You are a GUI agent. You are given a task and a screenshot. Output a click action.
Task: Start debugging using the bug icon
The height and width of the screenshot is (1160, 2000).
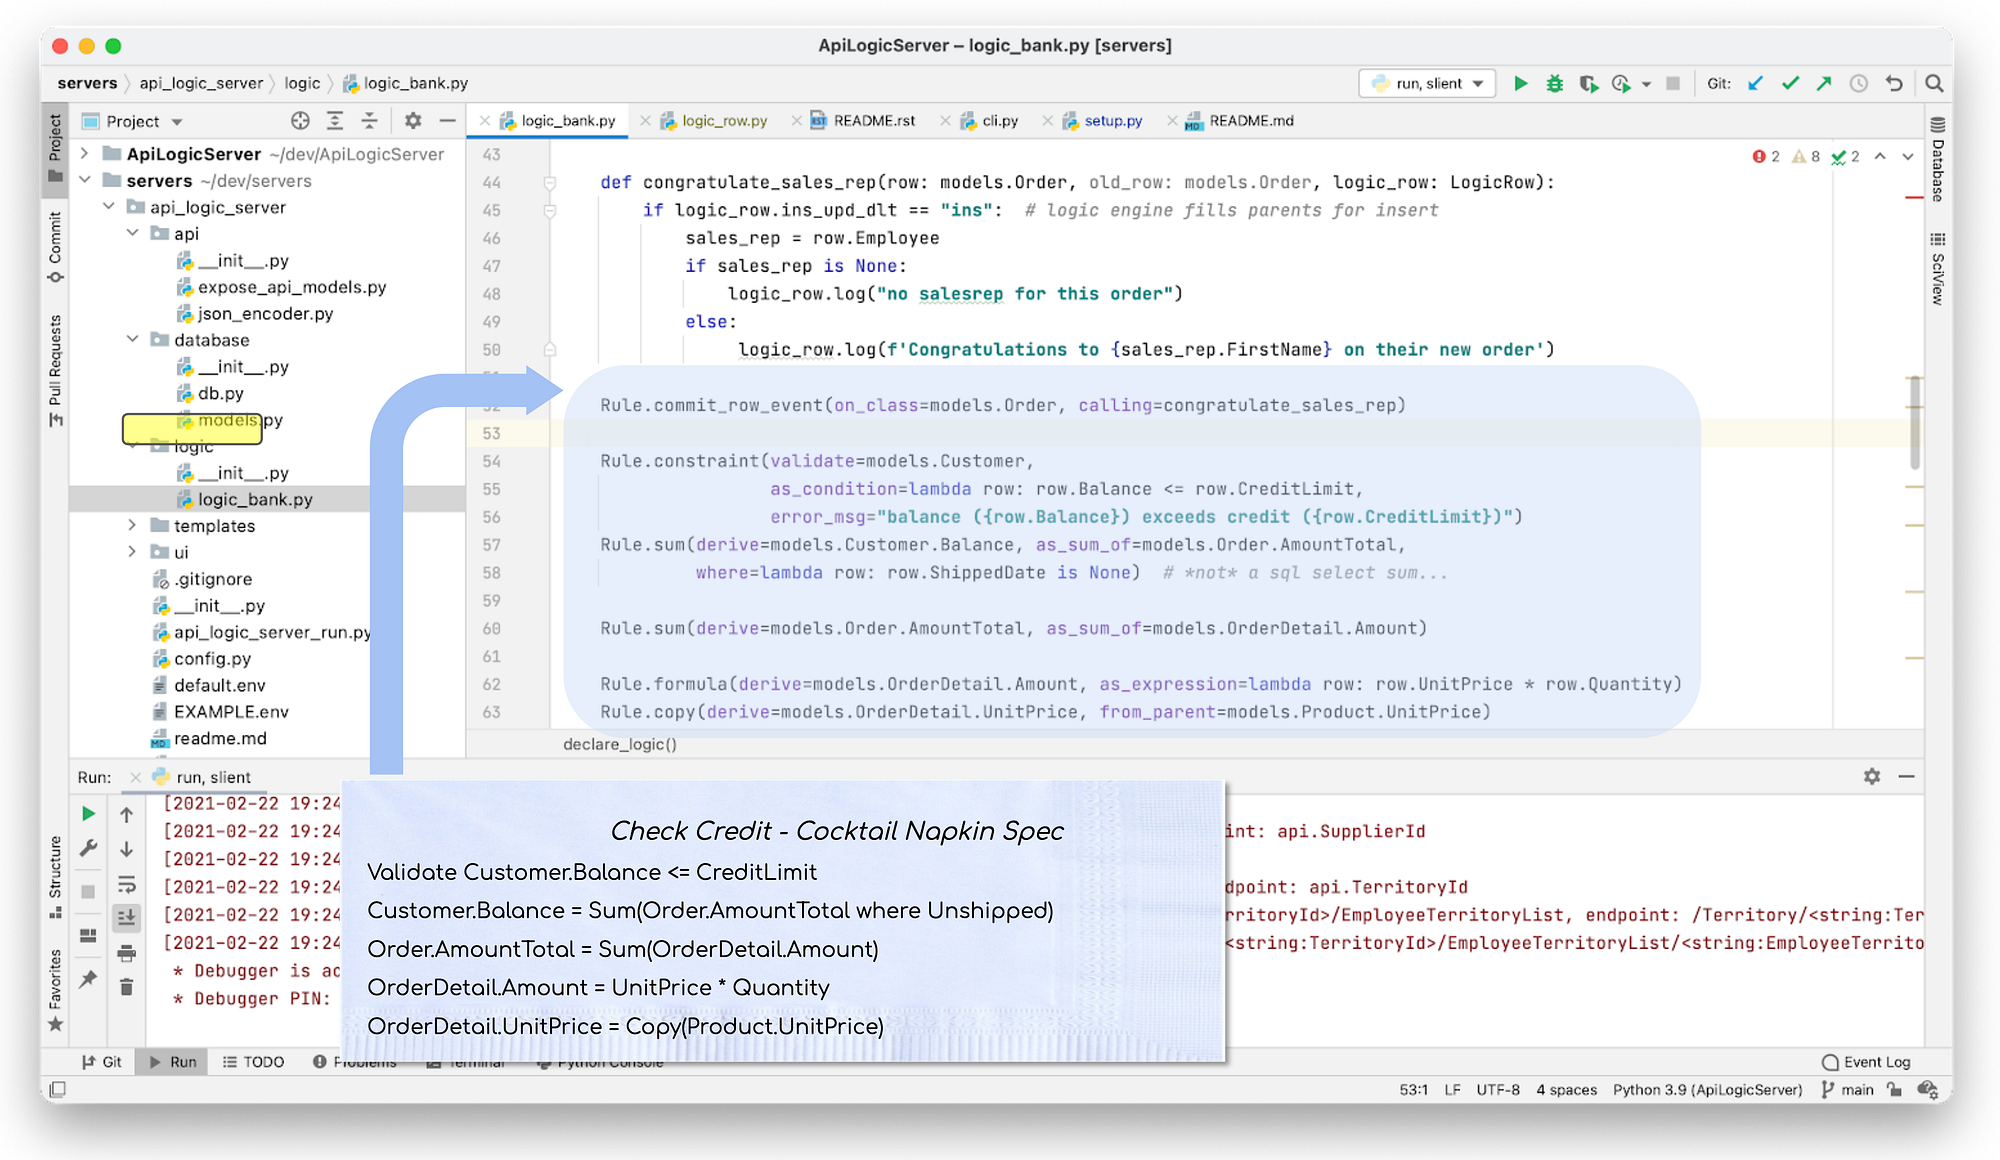pyautogui.click(x=1554, y=84)
